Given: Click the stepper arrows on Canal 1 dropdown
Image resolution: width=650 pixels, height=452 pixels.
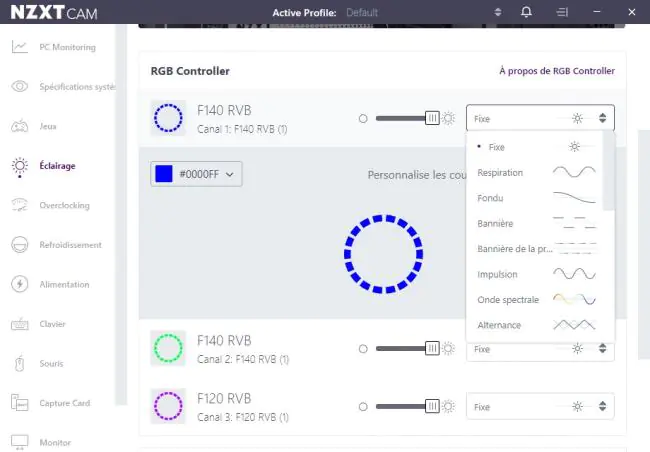Looking at the screenshot, I should pyautogui.click(x=602, y=118).
